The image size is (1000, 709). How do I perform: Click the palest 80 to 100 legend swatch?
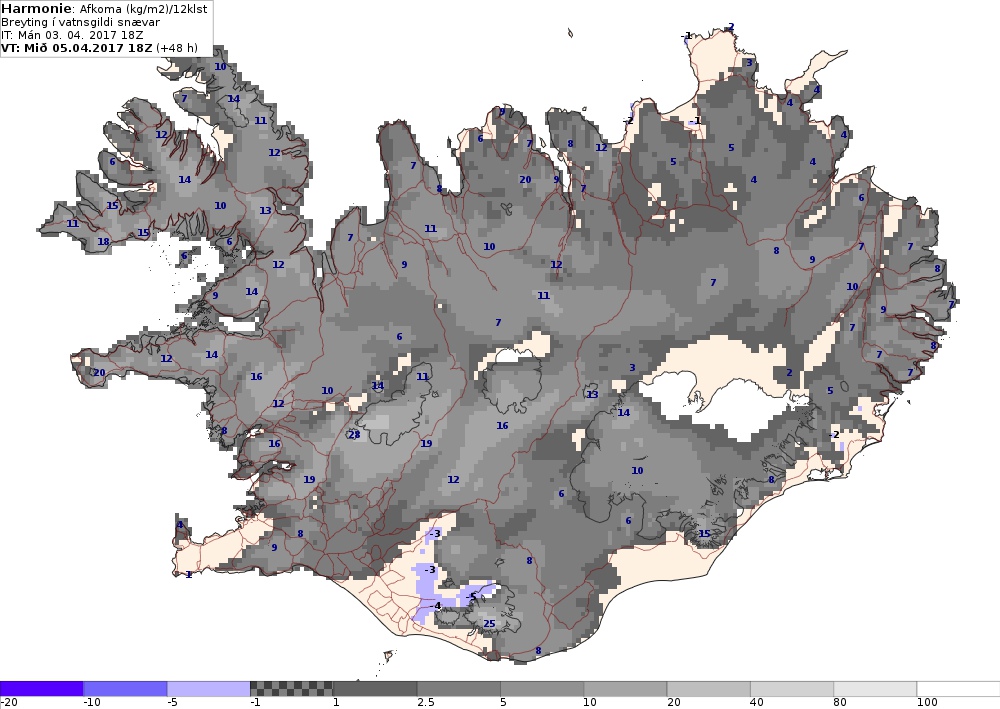(x=875, y=689)
